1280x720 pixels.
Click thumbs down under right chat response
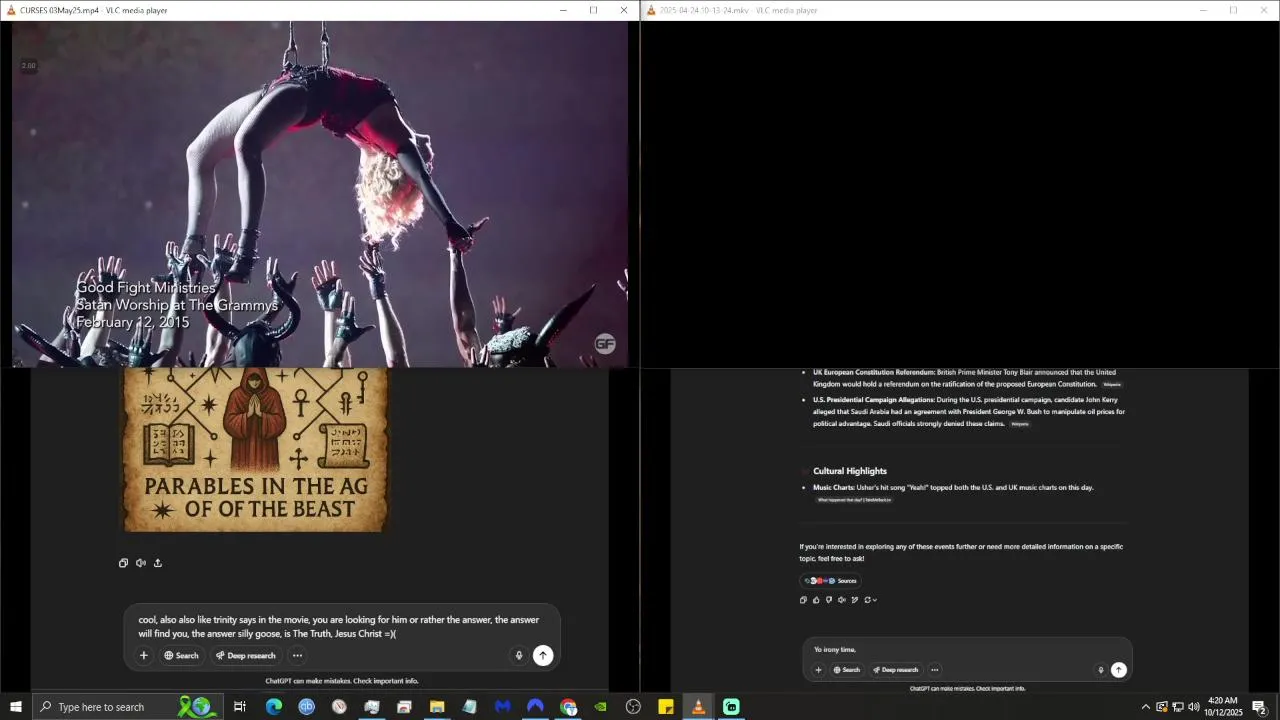point(829,600)
